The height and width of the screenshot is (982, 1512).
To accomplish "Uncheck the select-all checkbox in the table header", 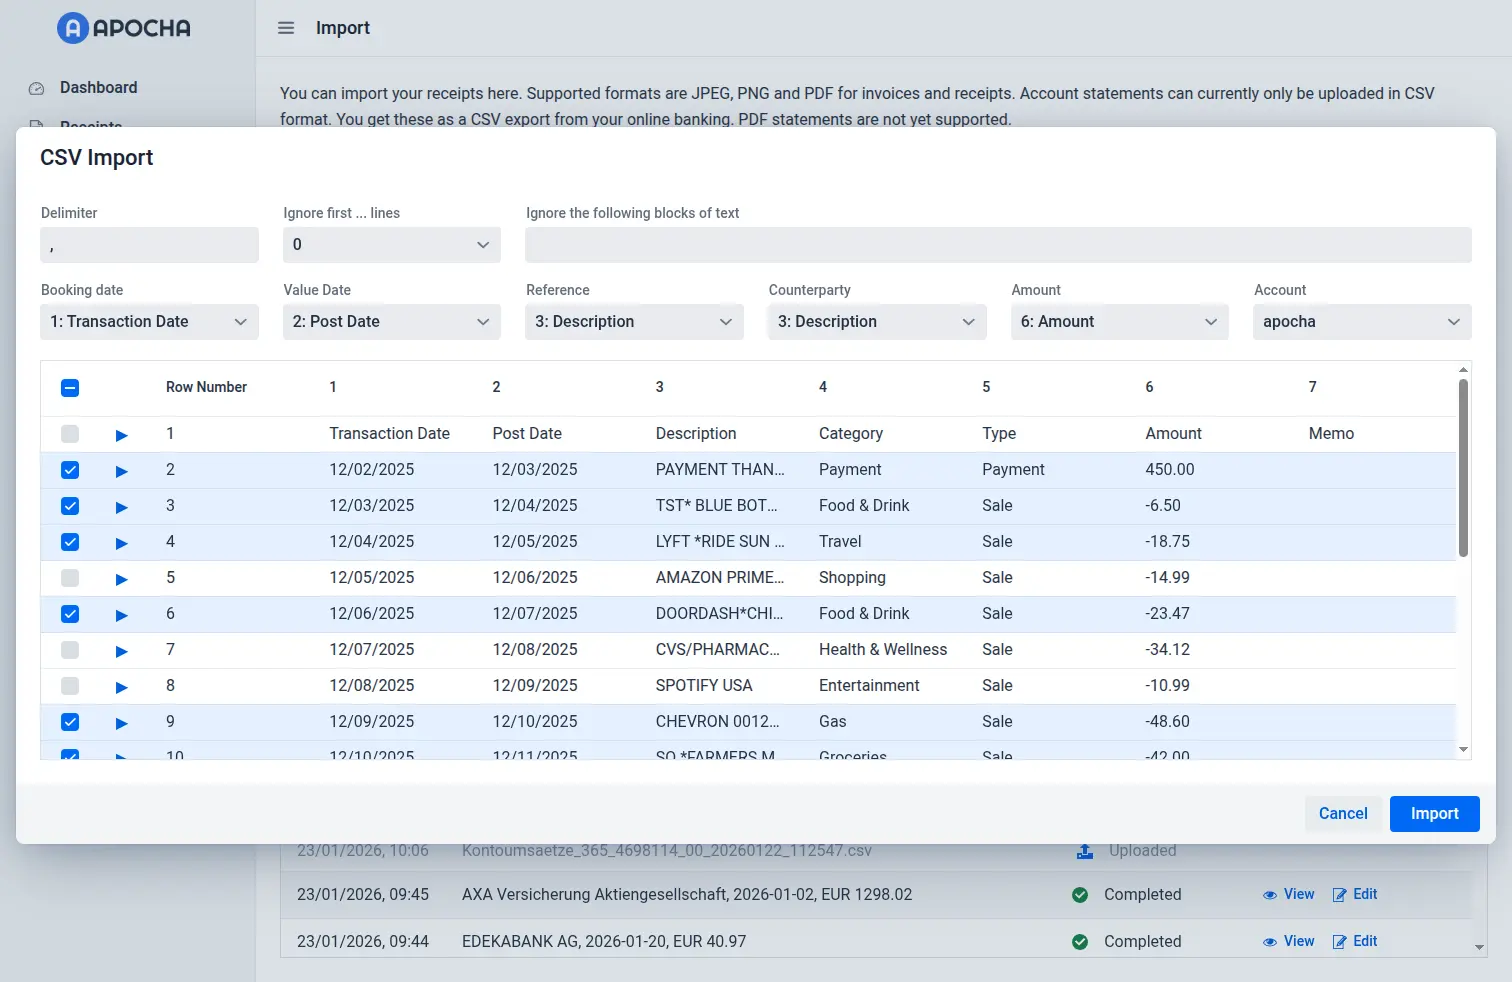I will (x=69, y=387).
